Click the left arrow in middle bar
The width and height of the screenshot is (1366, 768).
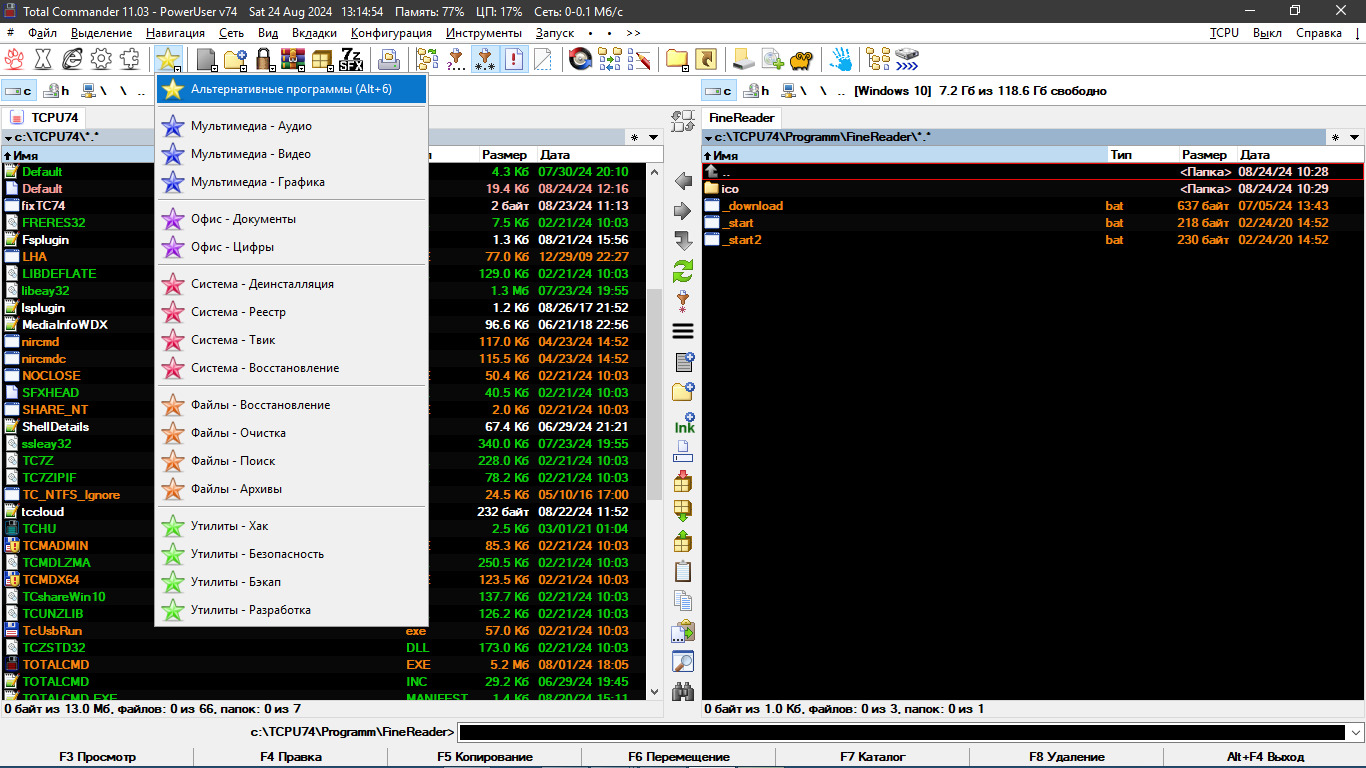click(683, 181)
